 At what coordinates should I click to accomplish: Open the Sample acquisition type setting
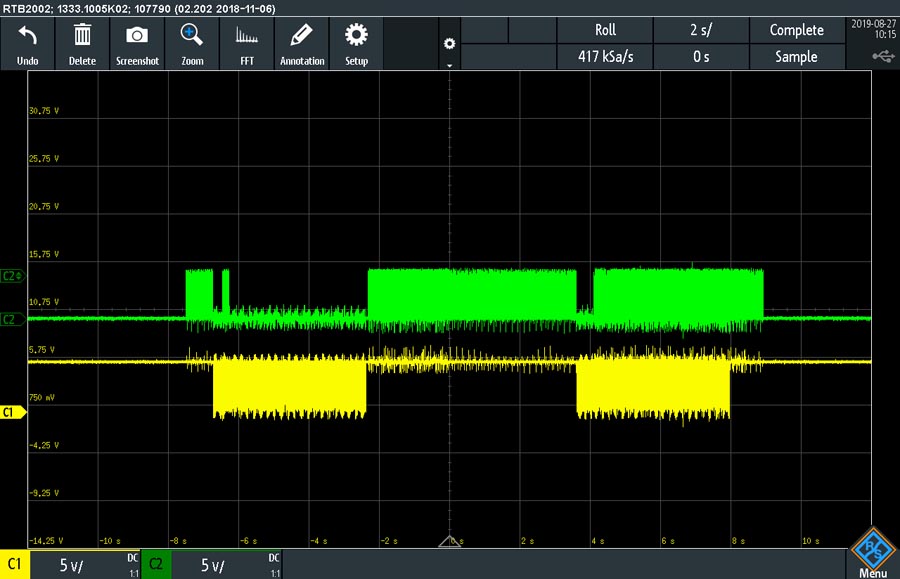797,56
